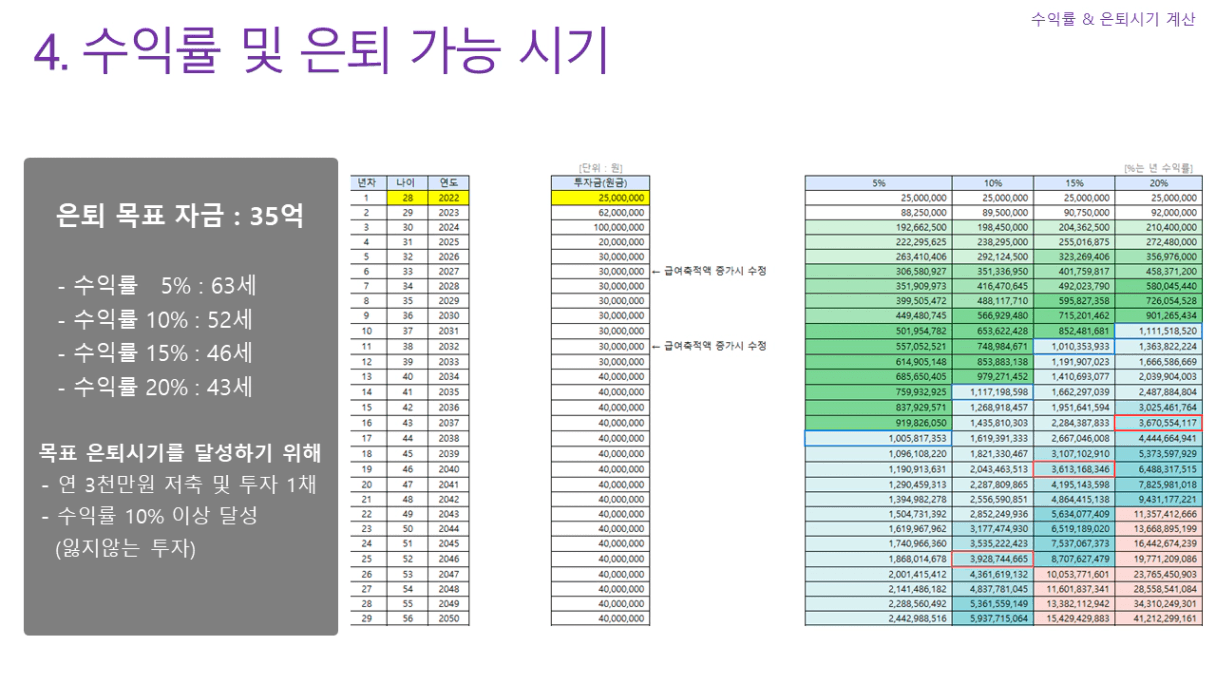Click the note '(잃지않는 투자)'
1216x684 pixels.
[x=124, y=548]
